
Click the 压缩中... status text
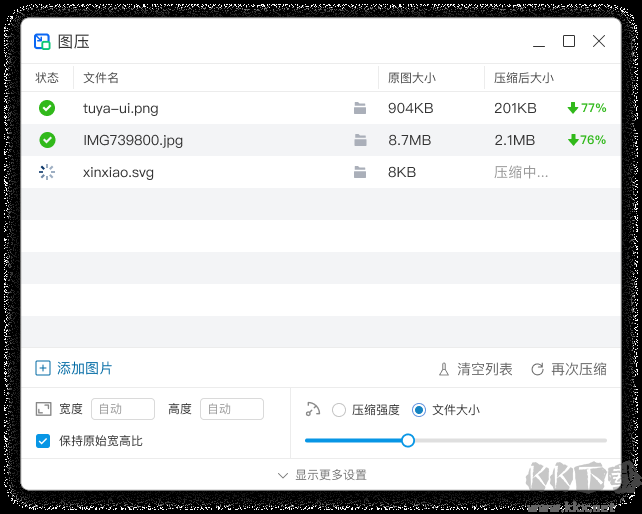coord(520,172)
